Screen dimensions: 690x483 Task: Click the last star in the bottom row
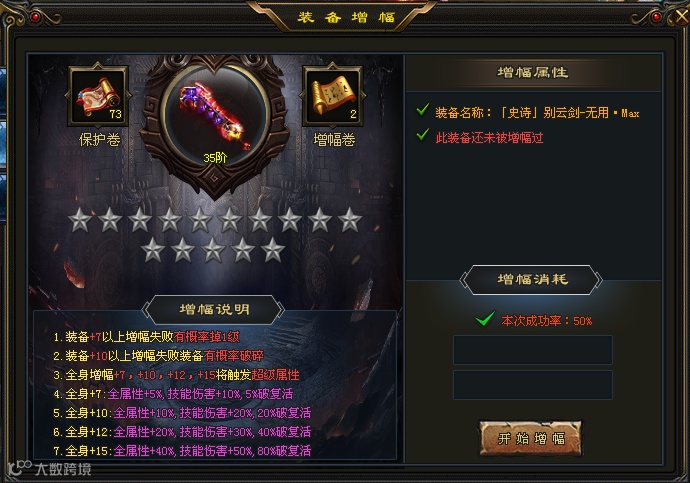click(273, 250)
